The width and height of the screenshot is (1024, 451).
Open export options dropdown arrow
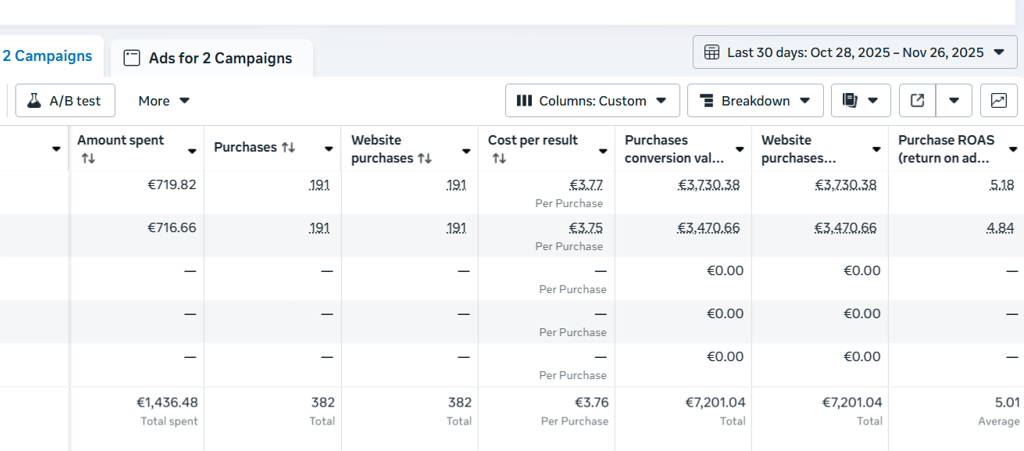point(954,100)
